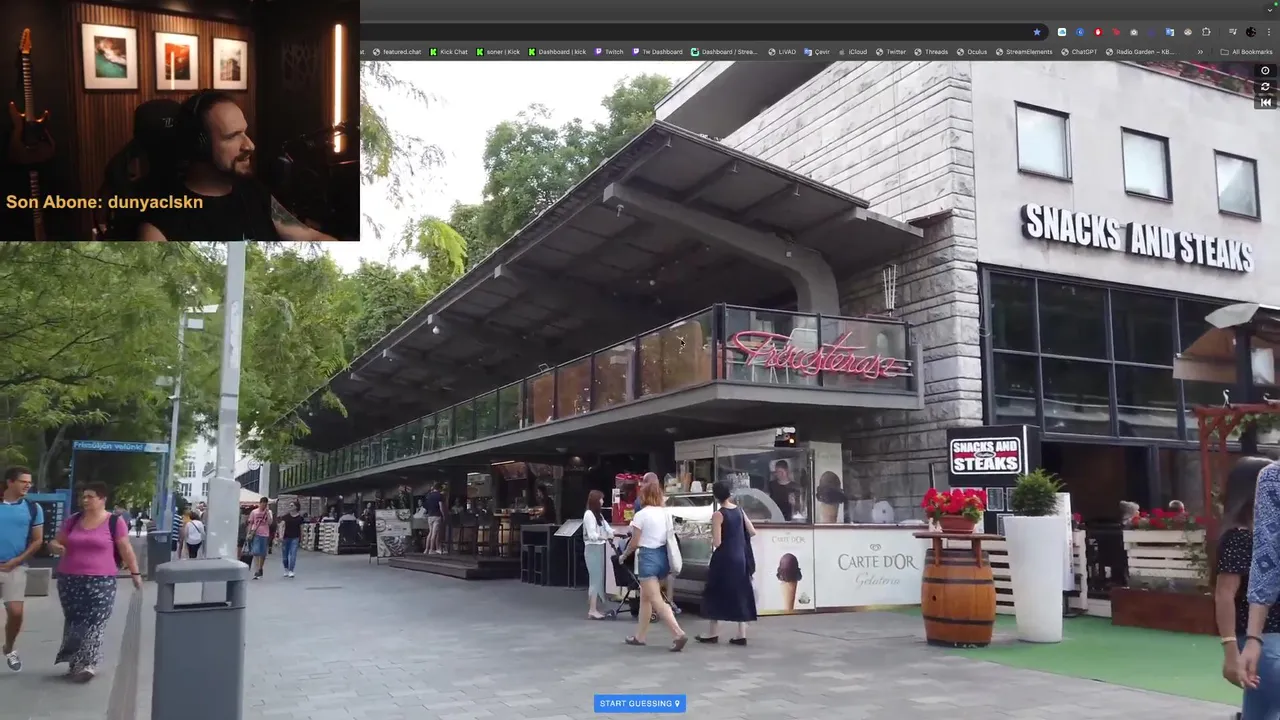
Task: Open the Dashboard | kick bookmark
Action: (x=557, y=52)
